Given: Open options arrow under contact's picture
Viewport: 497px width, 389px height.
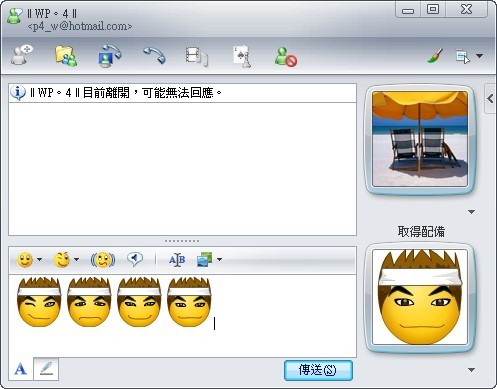Looking at the screenshot, I should click(x=471, y=212).
